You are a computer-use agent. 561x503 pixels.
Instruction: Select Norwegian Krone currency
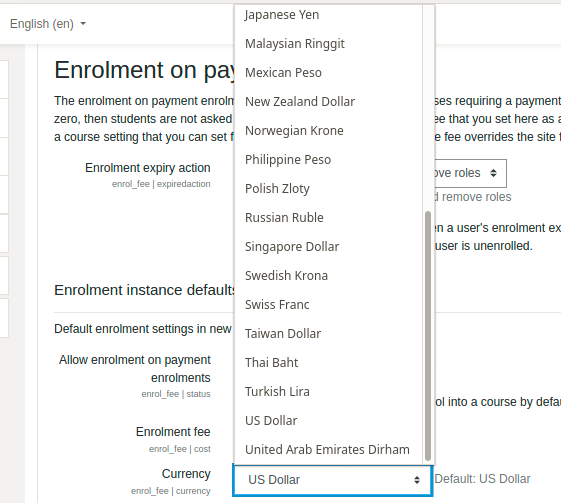point(328,131)
